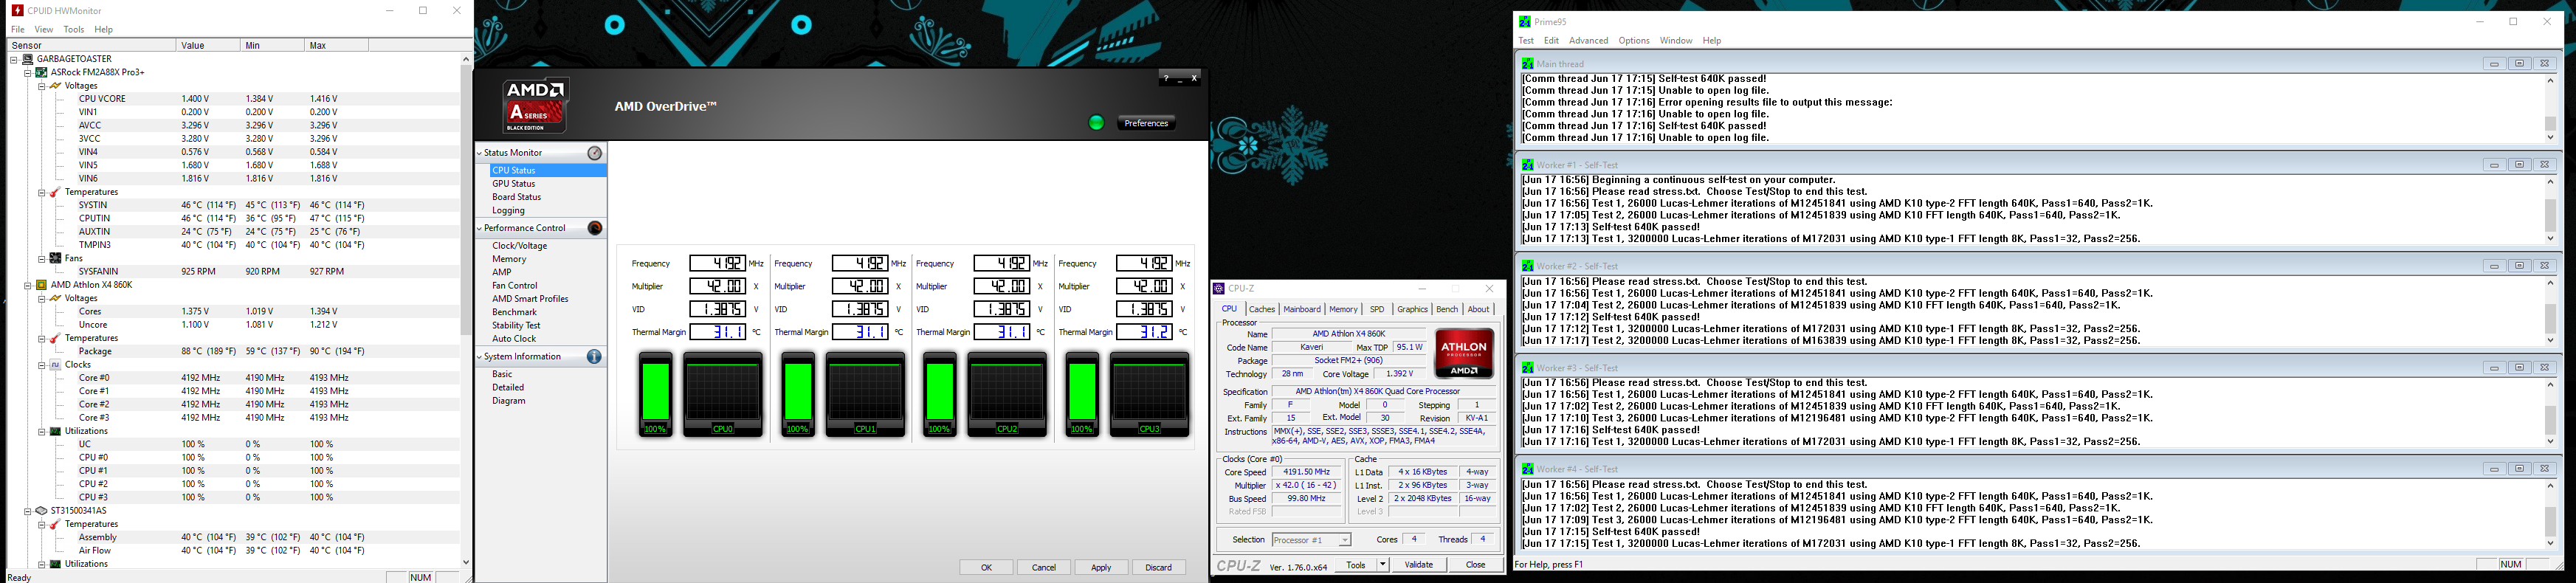This screenshot has width=2576, height=583.
Task: Click the Worker #2 Self-Test window icon
Action: [1527, 266]
